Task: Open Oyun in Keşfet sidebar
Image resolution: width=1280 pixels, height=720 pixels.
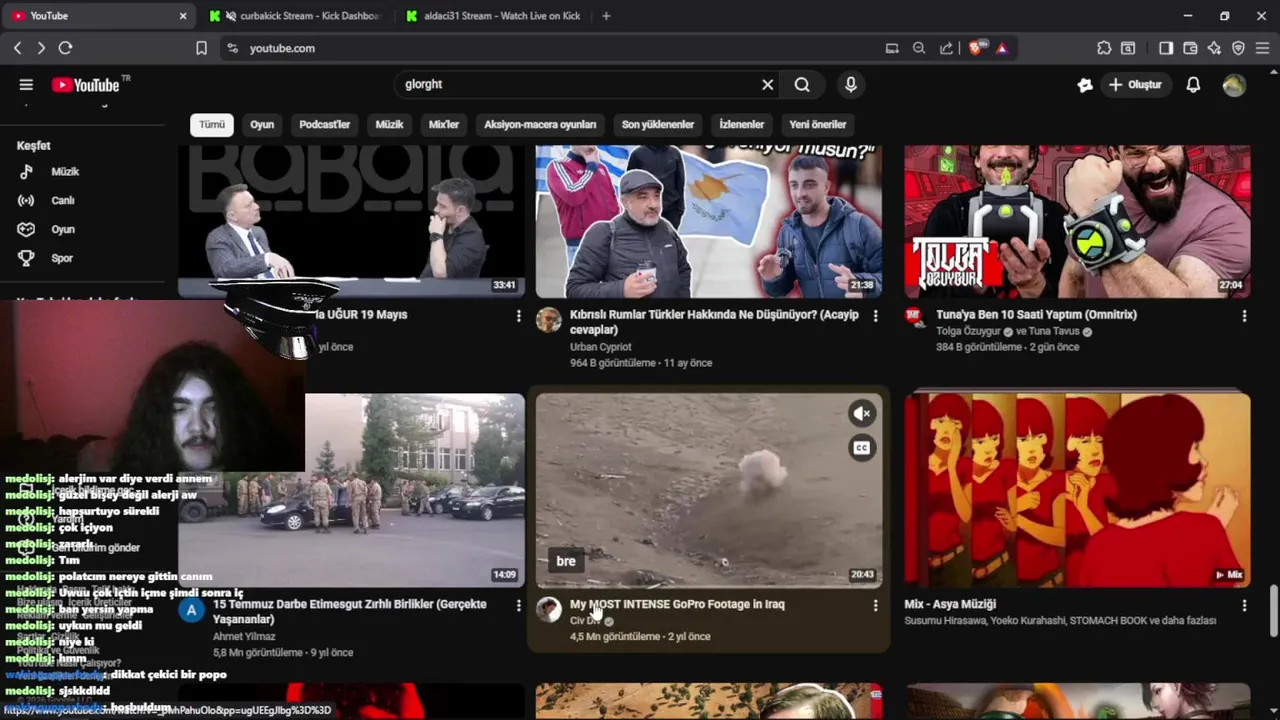Action: pos(63,230)
